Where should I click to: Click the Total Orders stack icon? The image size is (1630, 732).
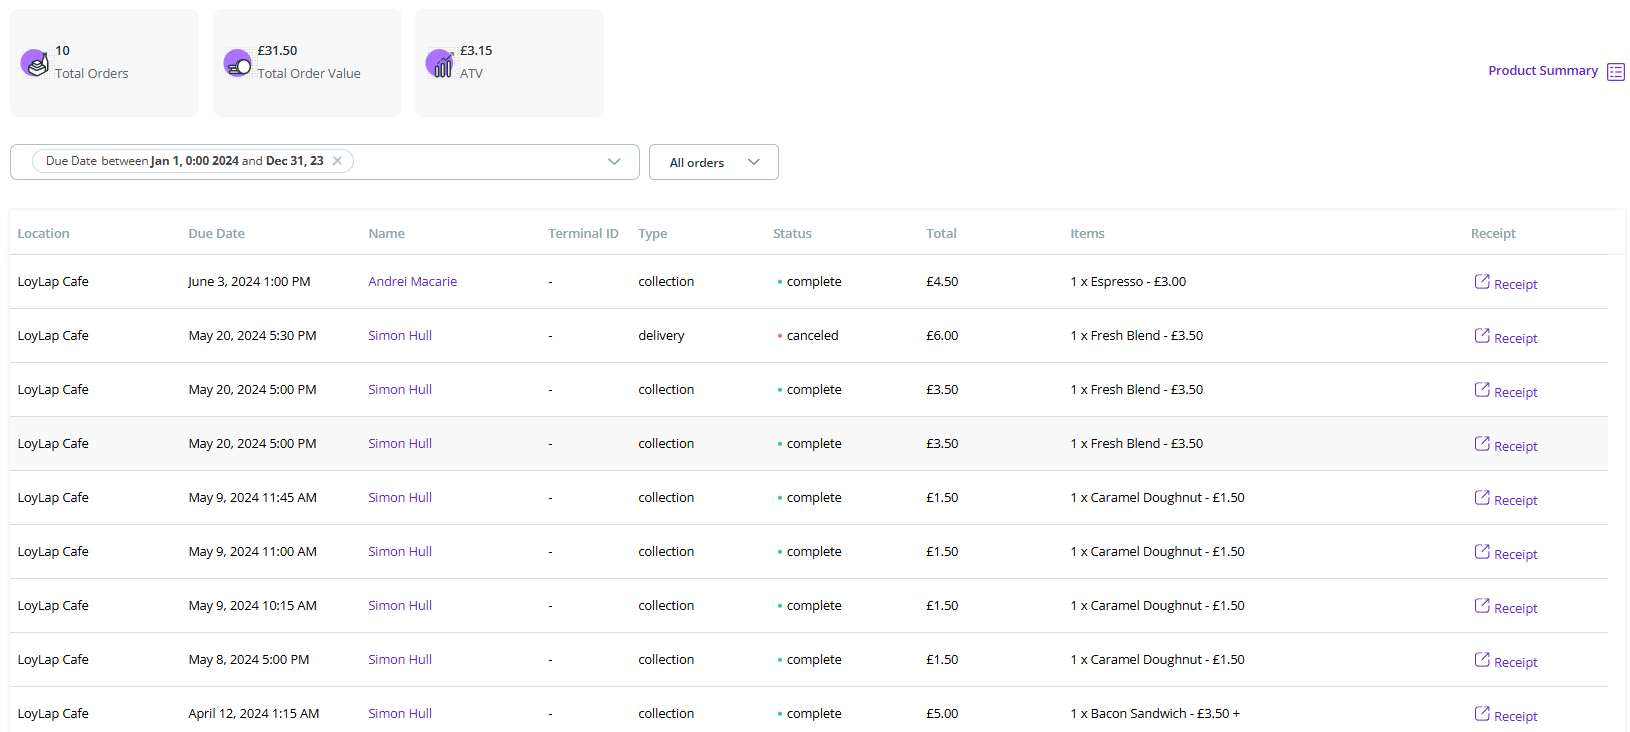[x=35, y=64]
